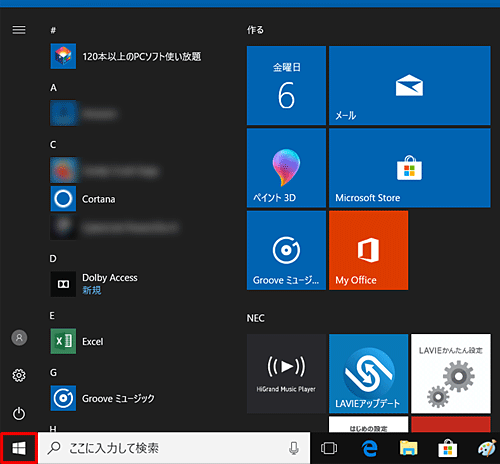Open Settings gear in Start sidebar
This screenshot has height=464, width=500.
(x=19, y=375)
